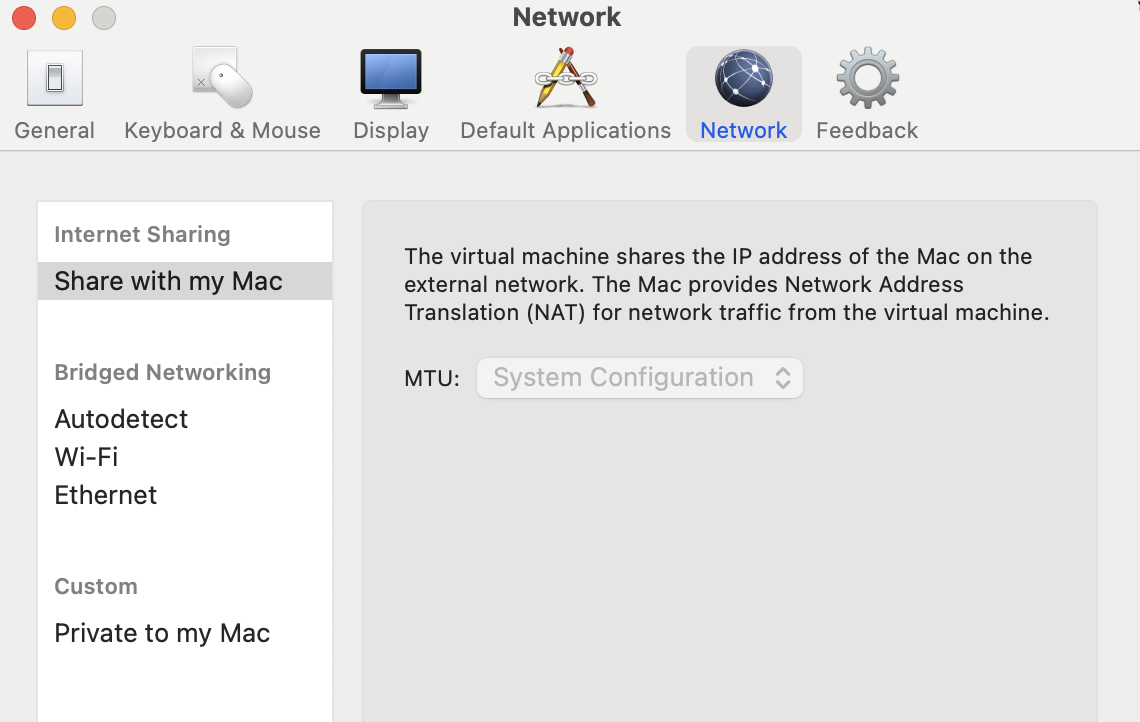The width and height of the screenshot is (1140, 722).
Task: Click the Bridged Networking section header
Action: click(163, 372)
